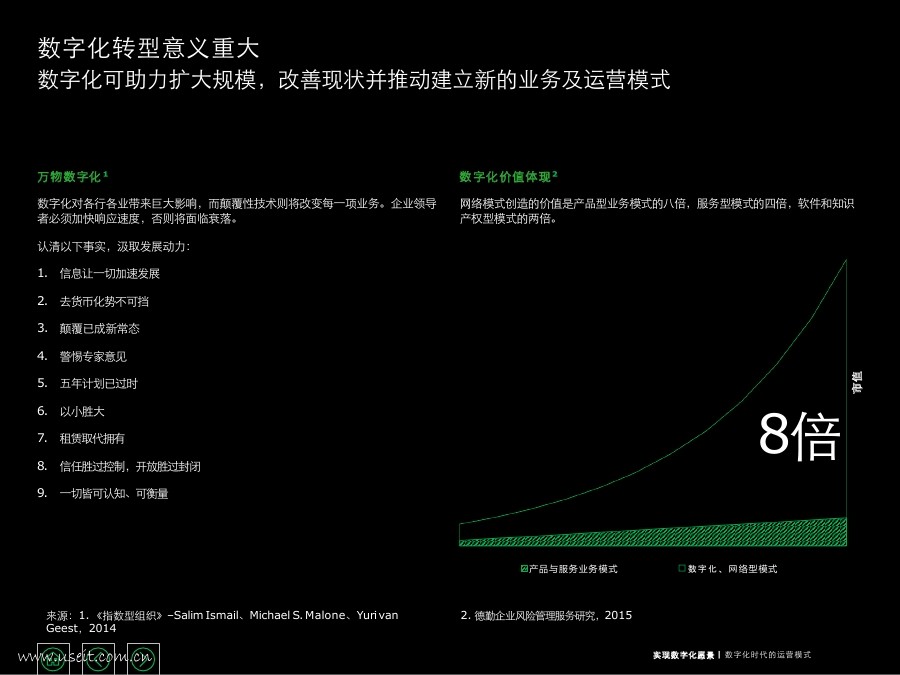Go to the previous slide arrow
The image size is (900, 675).
click(99, 660)
